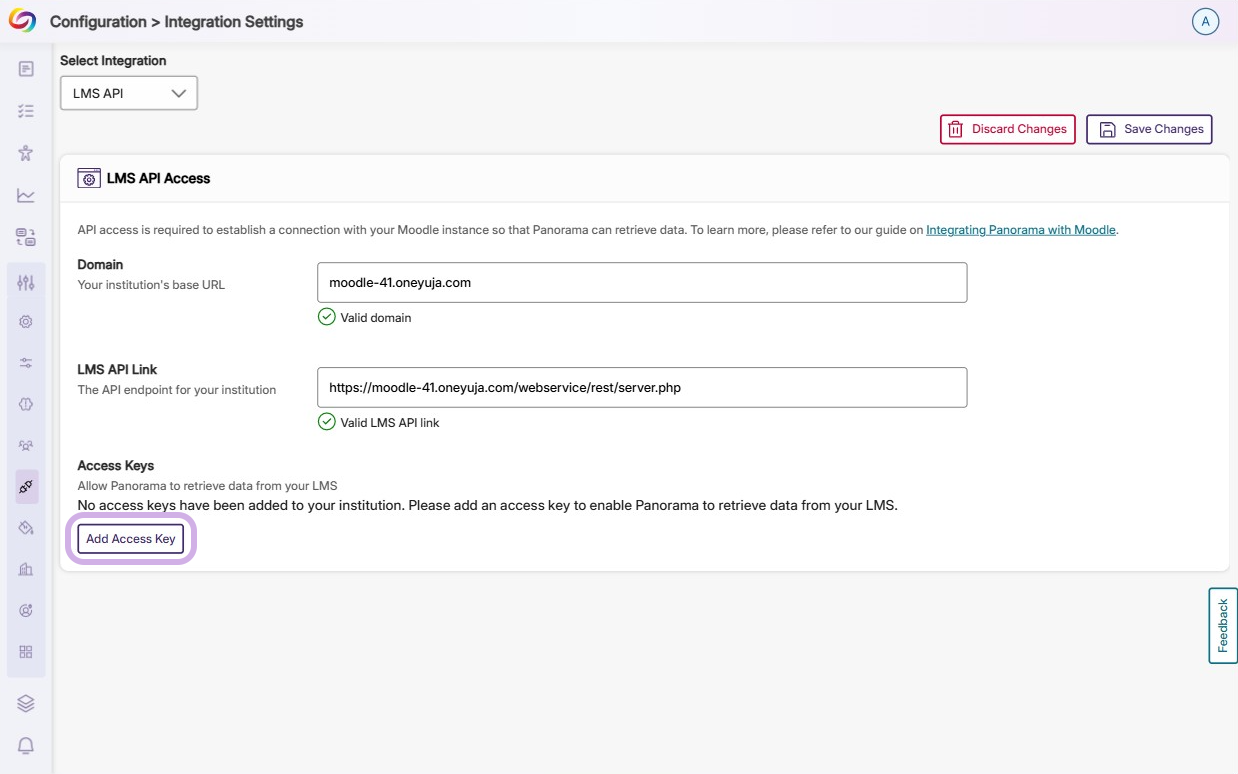This screenshot has height=774, width=1238.
Task: Open the code brackets sidebar icon
Action: click(x=26, y=404)
